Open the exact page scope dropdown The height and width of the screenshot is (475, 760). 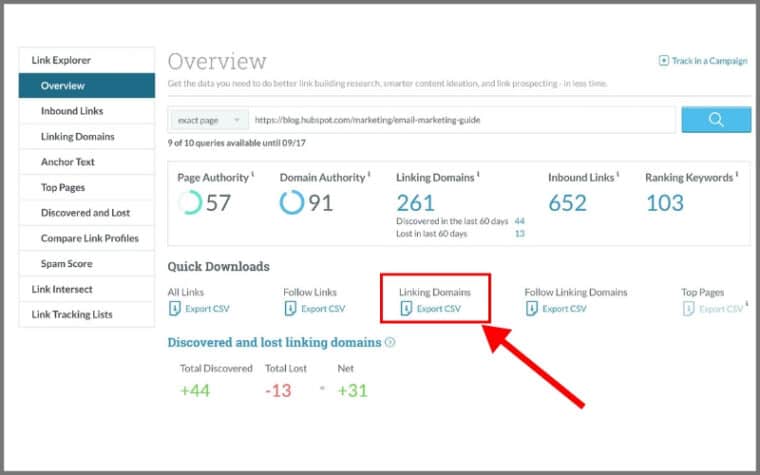(208, 120)
